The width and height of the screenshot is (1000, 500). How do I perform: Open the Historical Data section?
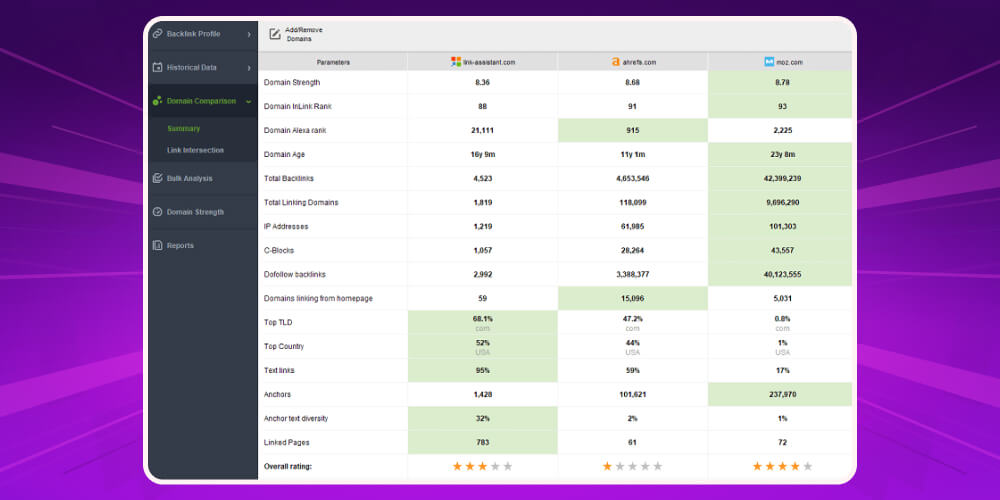tap(203, 67)
